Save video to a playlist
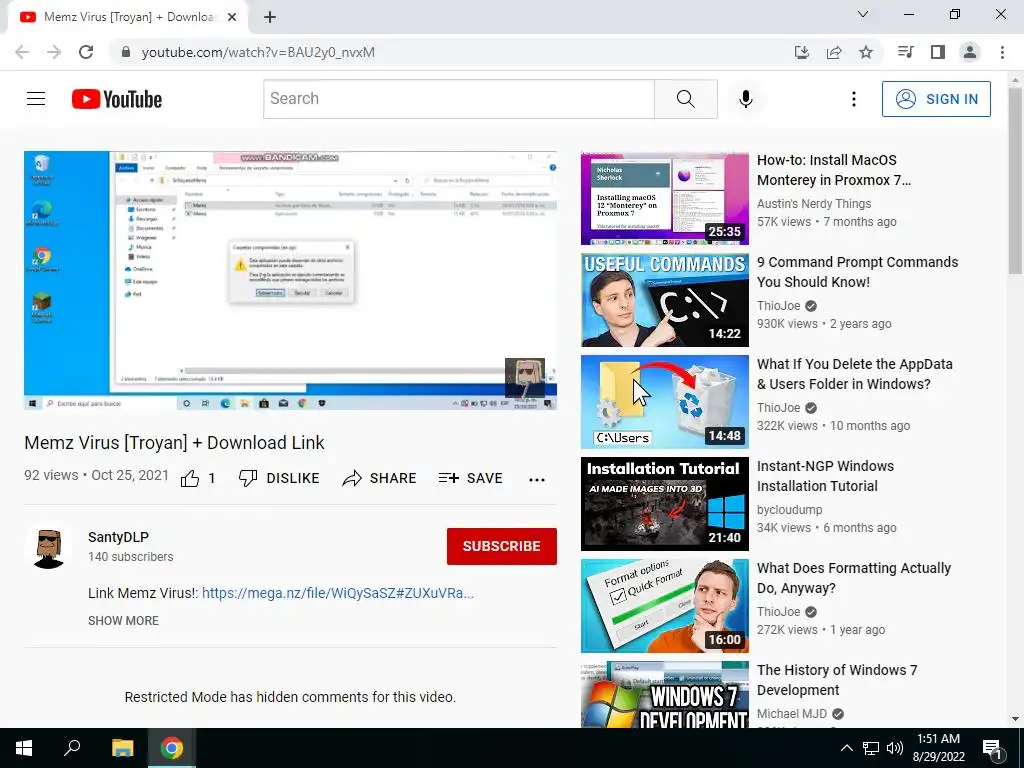The width and height of the screenshot is (1024, 768). 470,478
